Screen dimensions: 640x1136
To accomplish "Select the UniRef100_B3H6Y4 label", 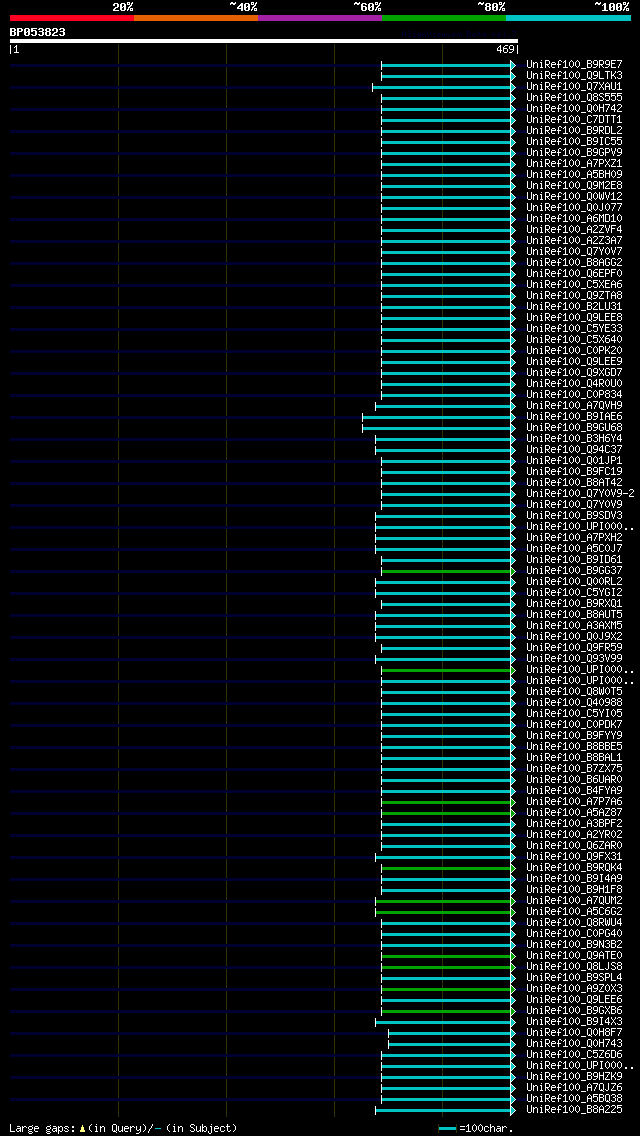I will [574, 438].
